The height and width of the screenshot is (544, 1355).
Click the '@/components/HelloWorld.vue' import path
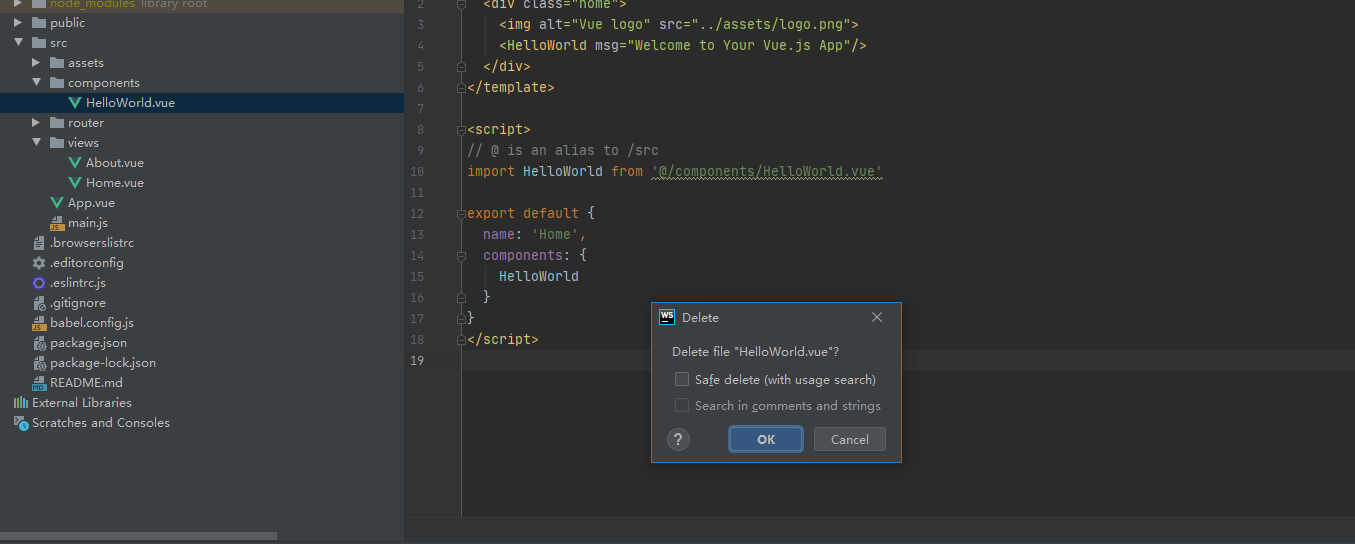point(767,171)
